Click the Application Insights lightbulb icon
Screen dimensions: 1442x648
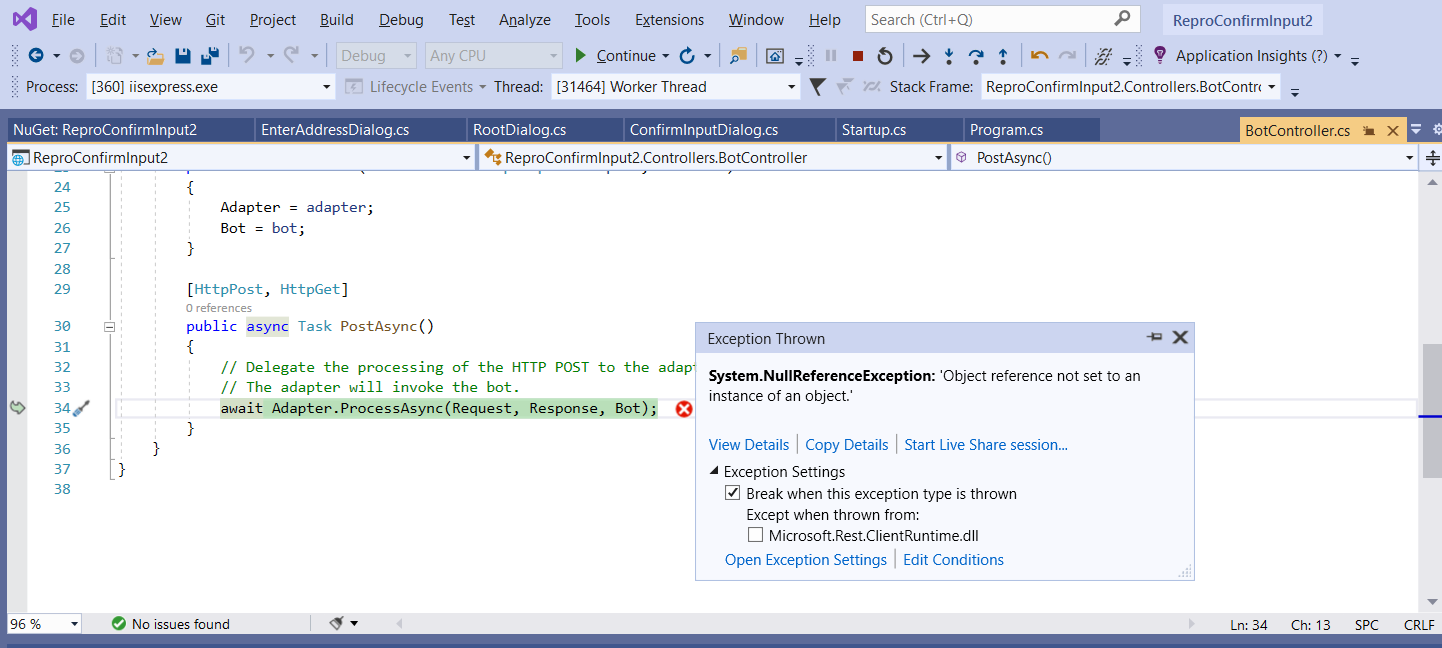(x=1160, y=55)
